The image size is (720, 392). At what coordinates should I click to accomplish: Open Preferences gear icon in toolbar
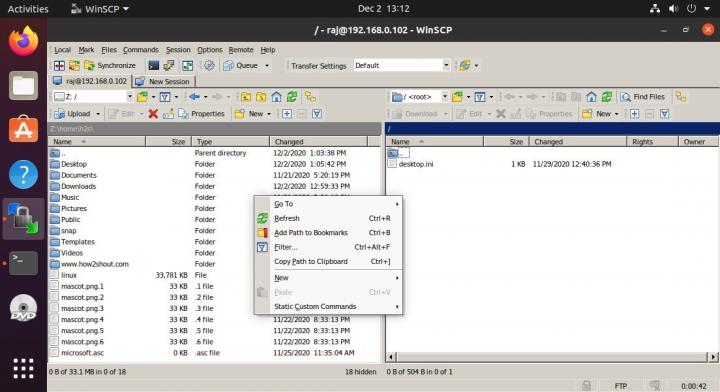pyautogui.click(x=209, y=66)
